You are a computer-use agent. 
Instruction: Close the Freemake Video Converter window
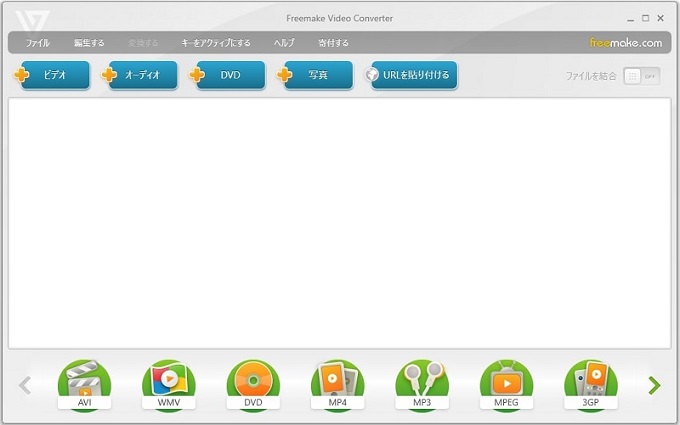tap(660, 18)
